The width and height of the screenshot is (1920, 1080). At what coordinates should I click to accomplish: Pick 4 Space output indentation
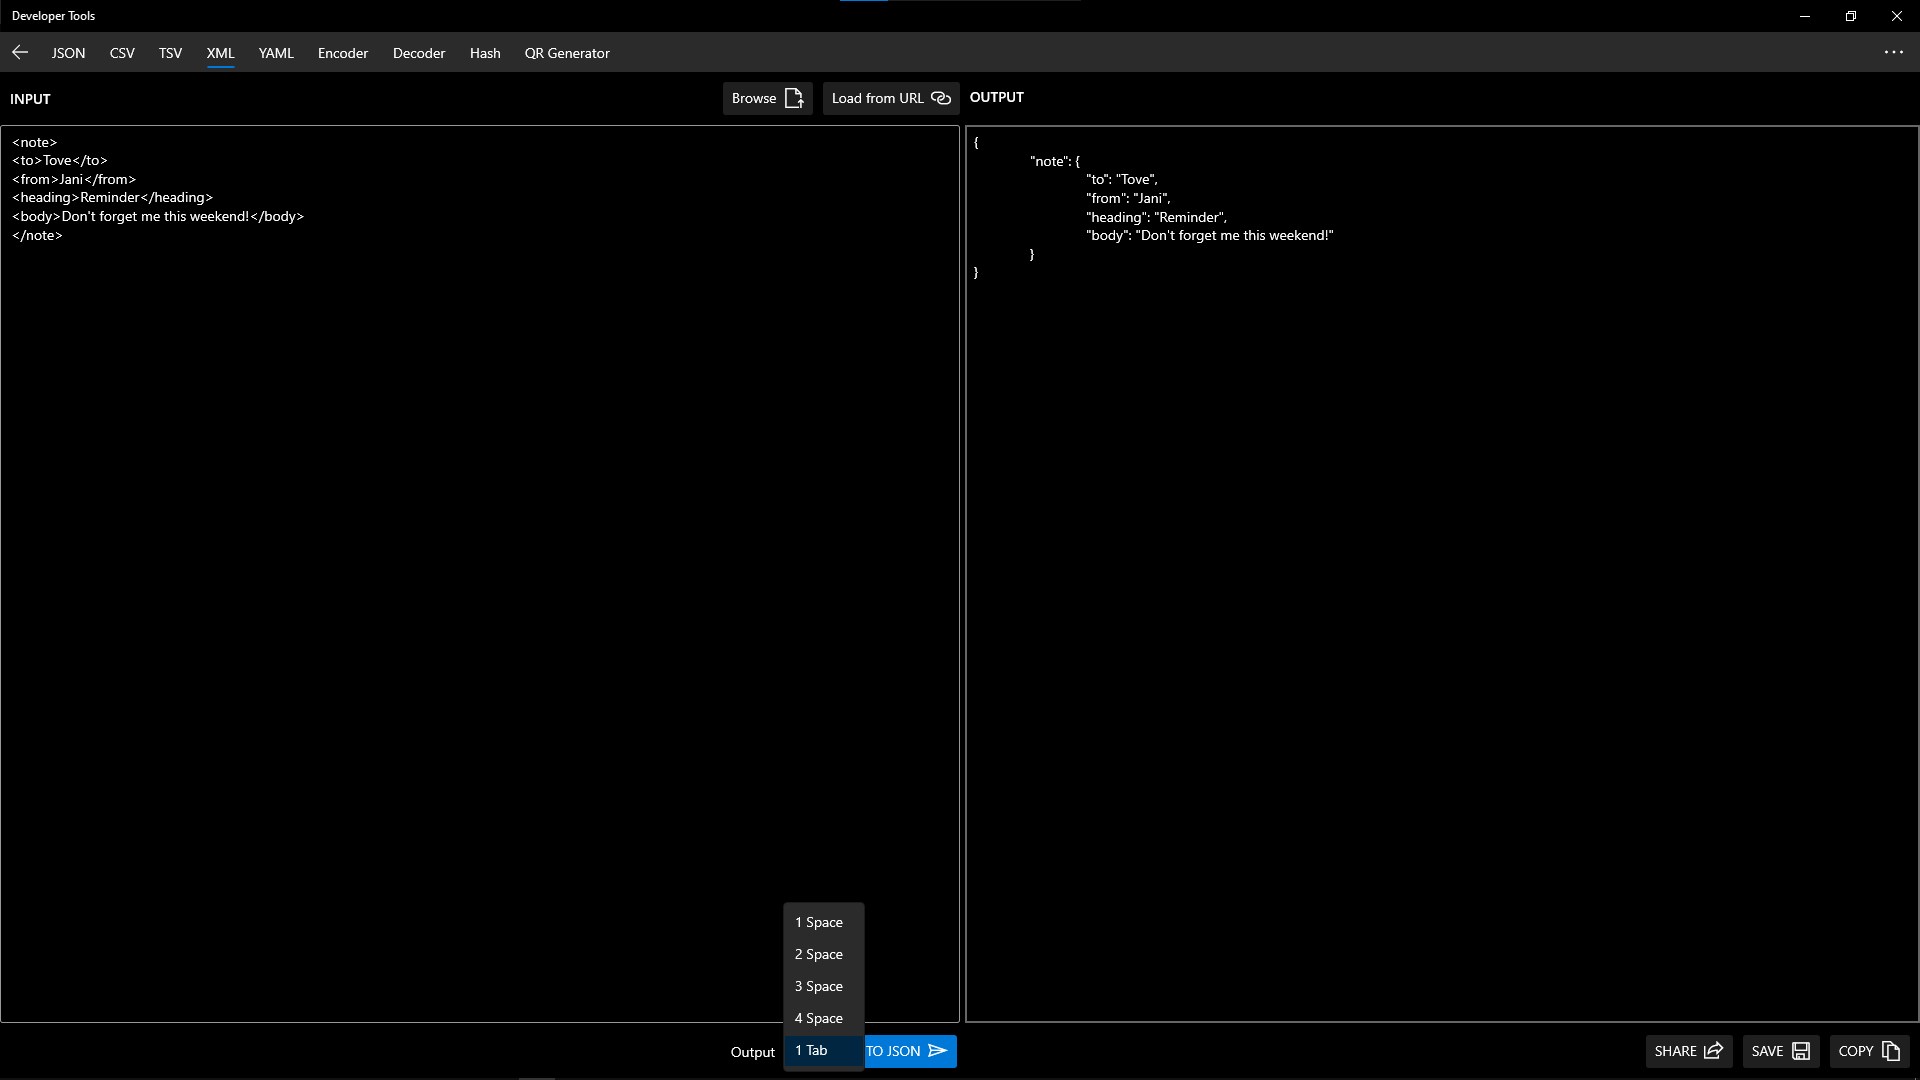pos(819,1018)
